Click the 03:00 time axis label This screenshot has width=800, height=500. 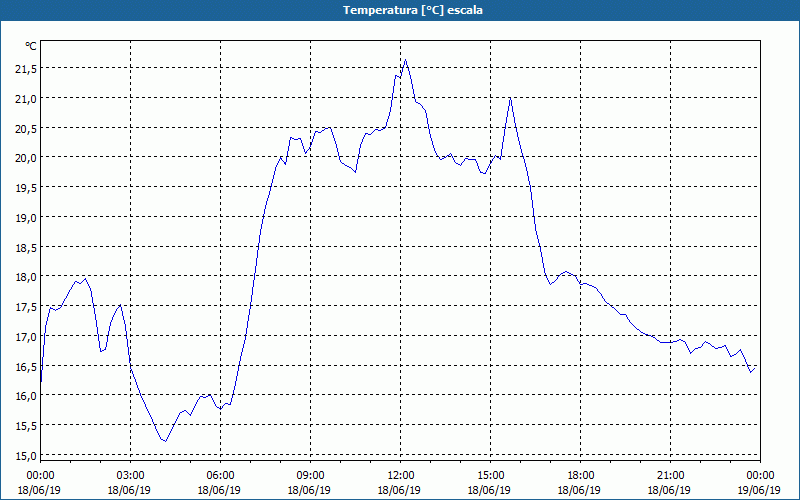click(130, 476)
